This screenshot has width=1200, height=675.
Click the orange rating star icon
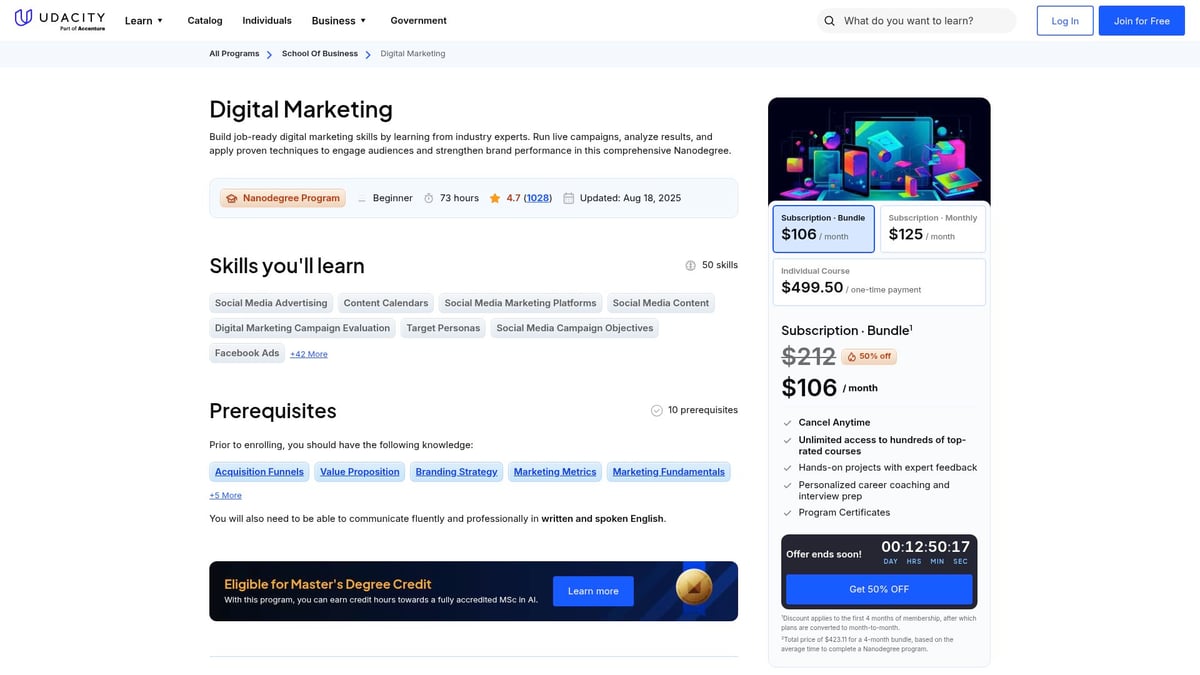click(x=495, y=198)
